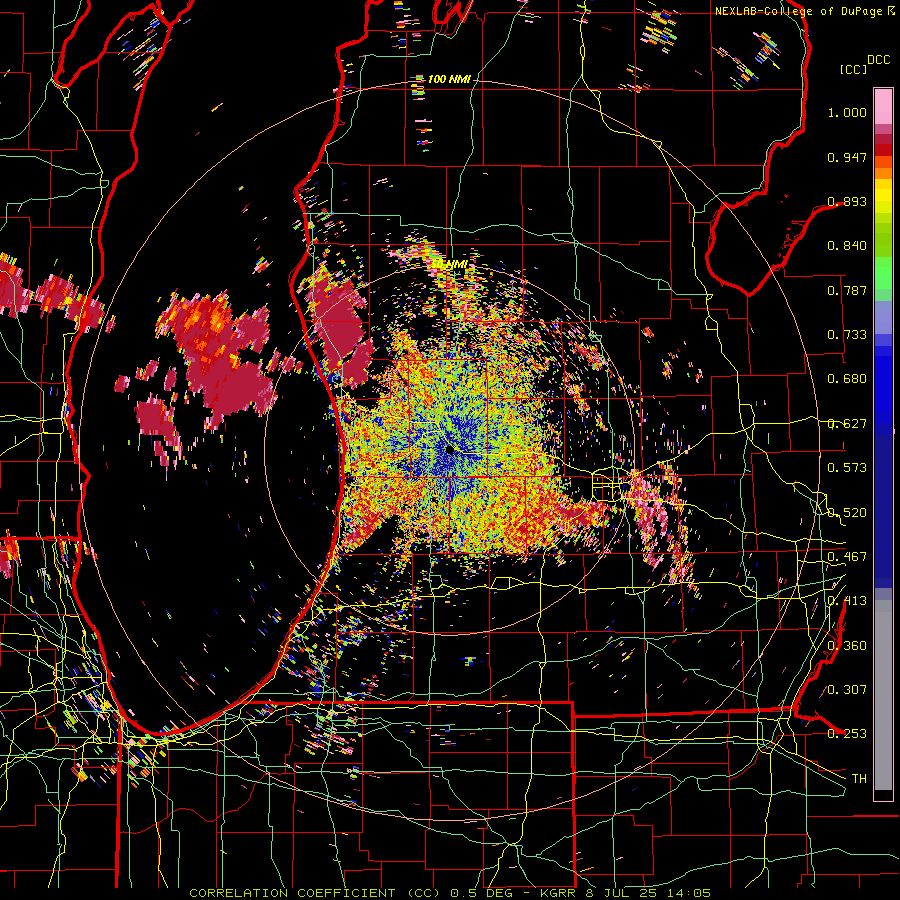Click the 0.467 scale value
The image size is (900, 900).
pos(847,557)
